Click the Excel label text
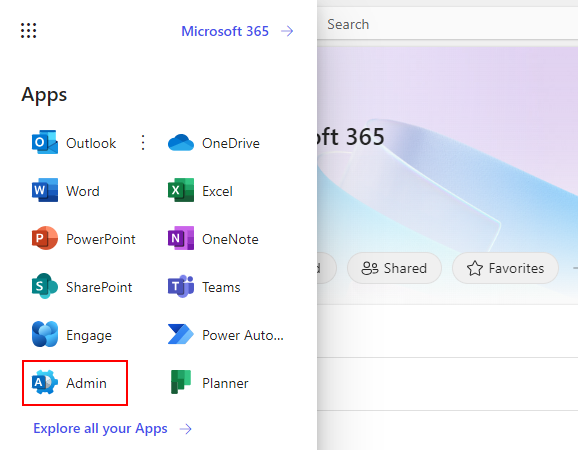578x450 pixels. 217,191
